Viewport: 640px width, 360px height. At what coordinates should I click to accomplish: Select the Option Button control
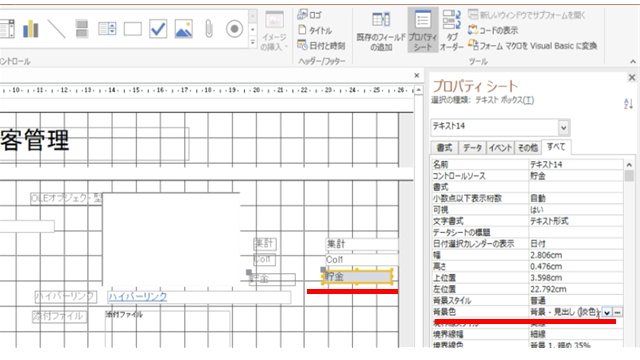(x=234, y=29)
